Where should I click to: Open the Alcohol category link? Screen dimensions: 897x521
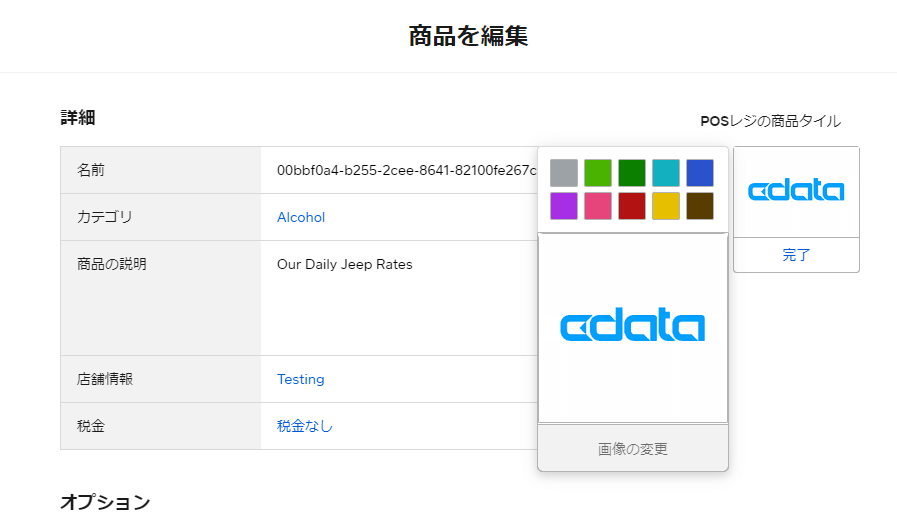click(x=301, y=217)
